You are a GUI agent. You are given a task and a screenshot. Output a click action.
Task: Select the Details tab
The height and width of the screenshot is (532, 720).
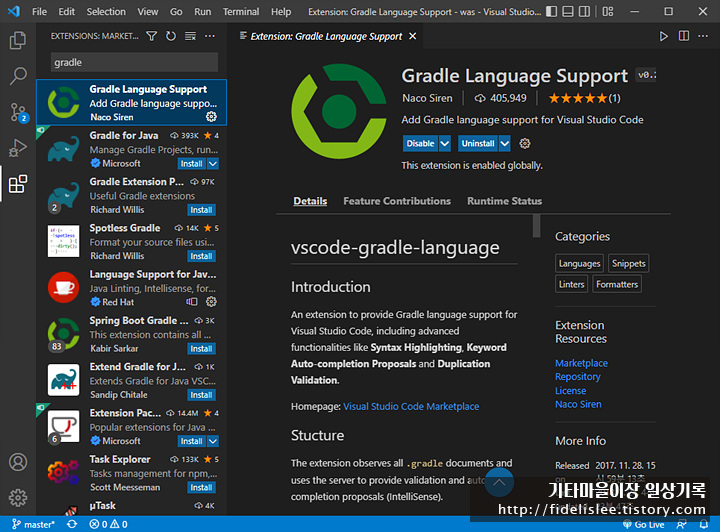(x=310, y=201)
